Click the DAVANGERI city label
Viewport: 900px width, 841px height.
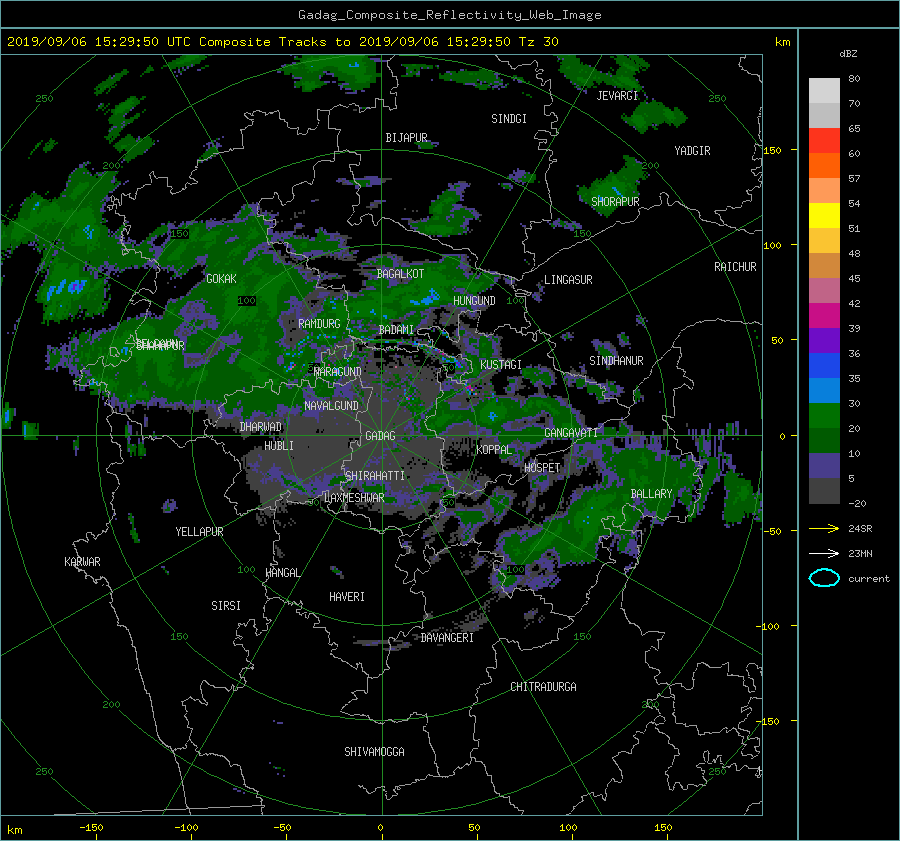click(447, 638)
